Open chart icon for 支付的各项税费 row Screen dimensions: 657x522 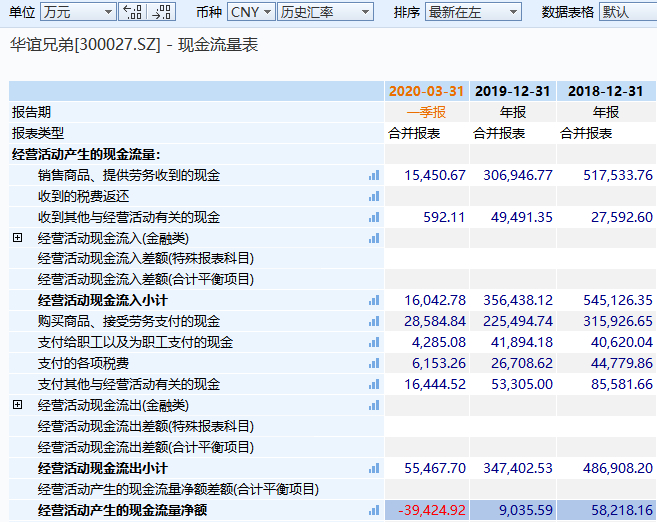374,363
